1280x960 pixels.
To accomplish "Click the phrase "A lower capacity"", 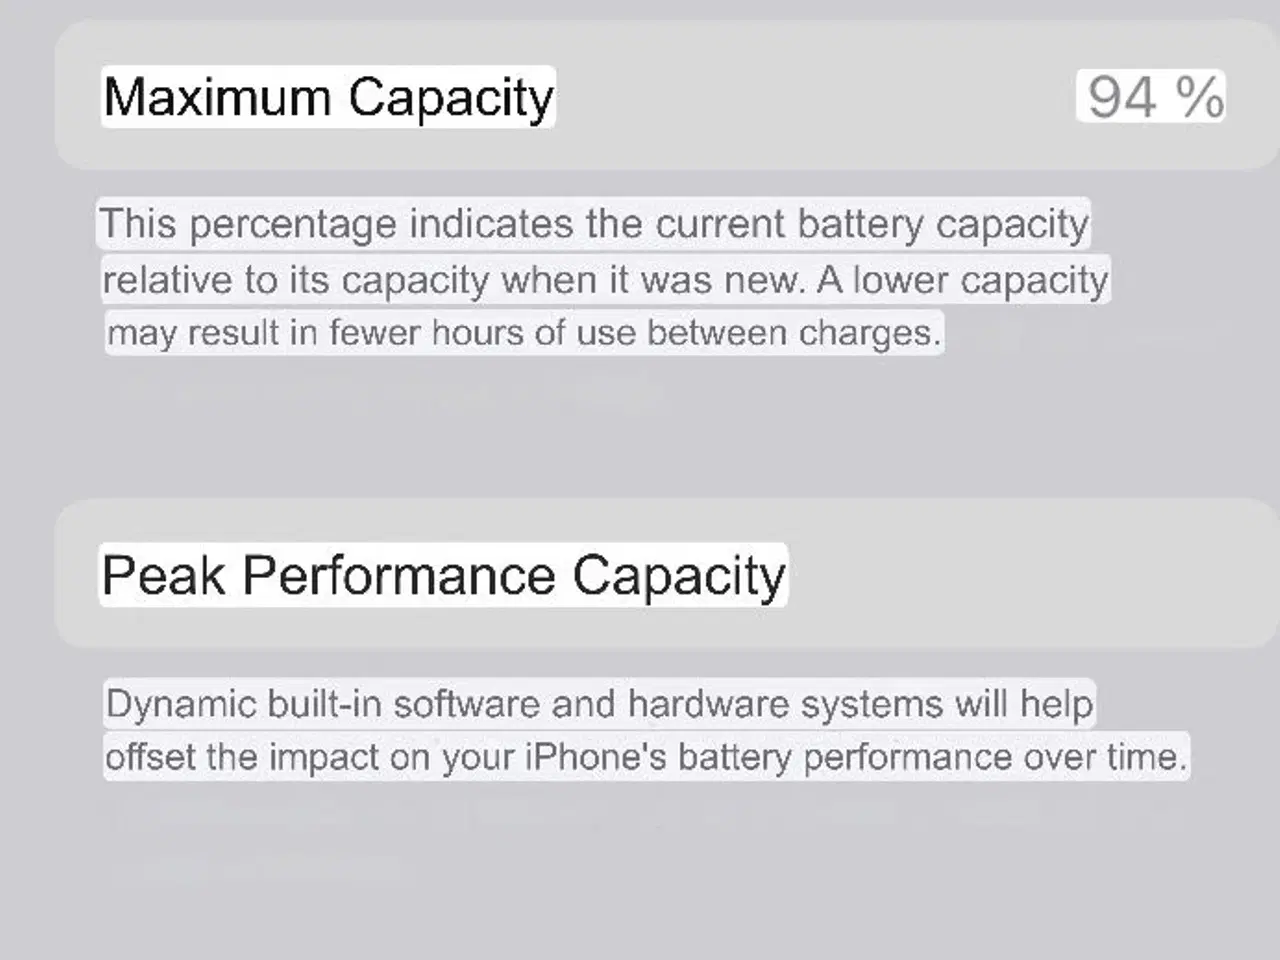I will point(962,279).
